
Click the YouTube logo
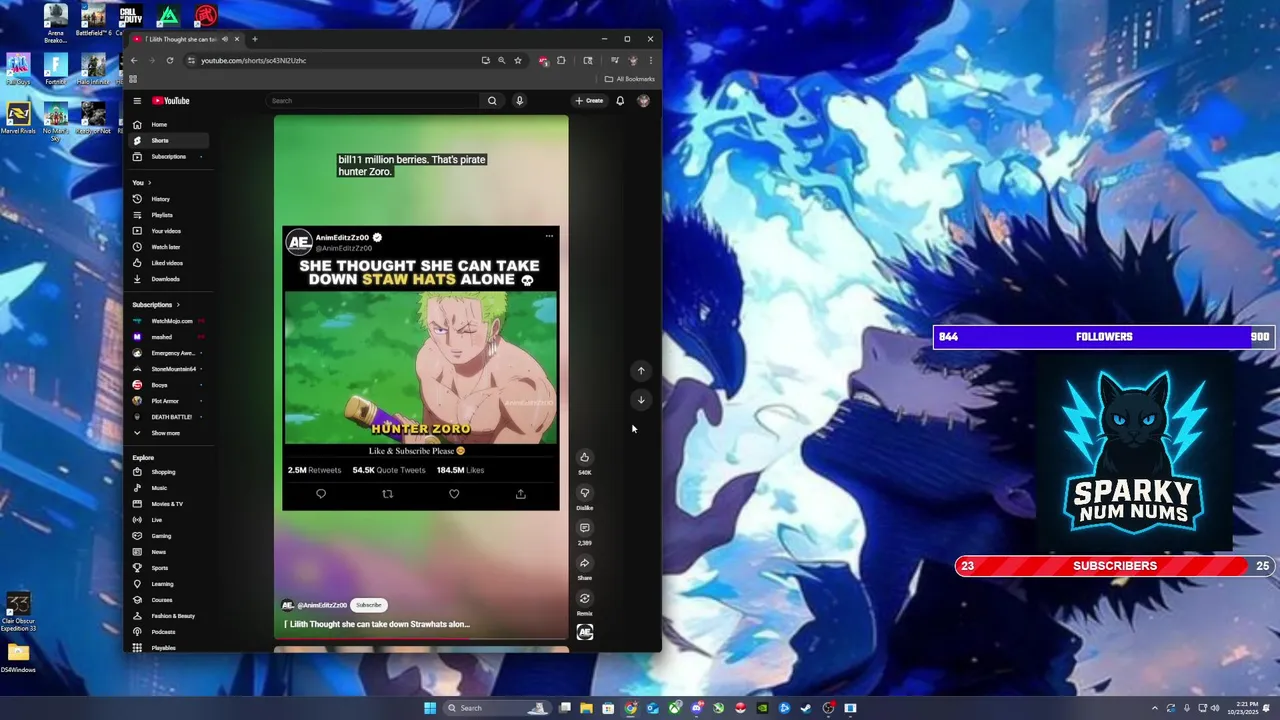pyautogui.click(x=171, y=101)
